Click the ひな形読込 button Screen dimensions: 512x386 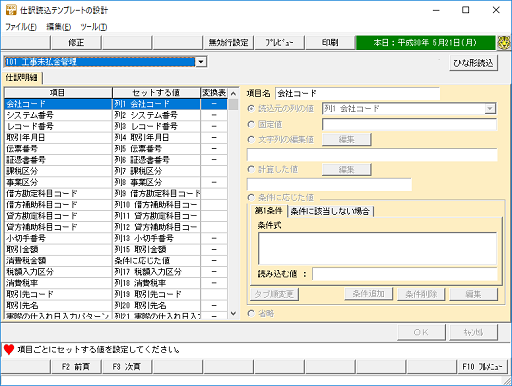(x=473, y=63)
